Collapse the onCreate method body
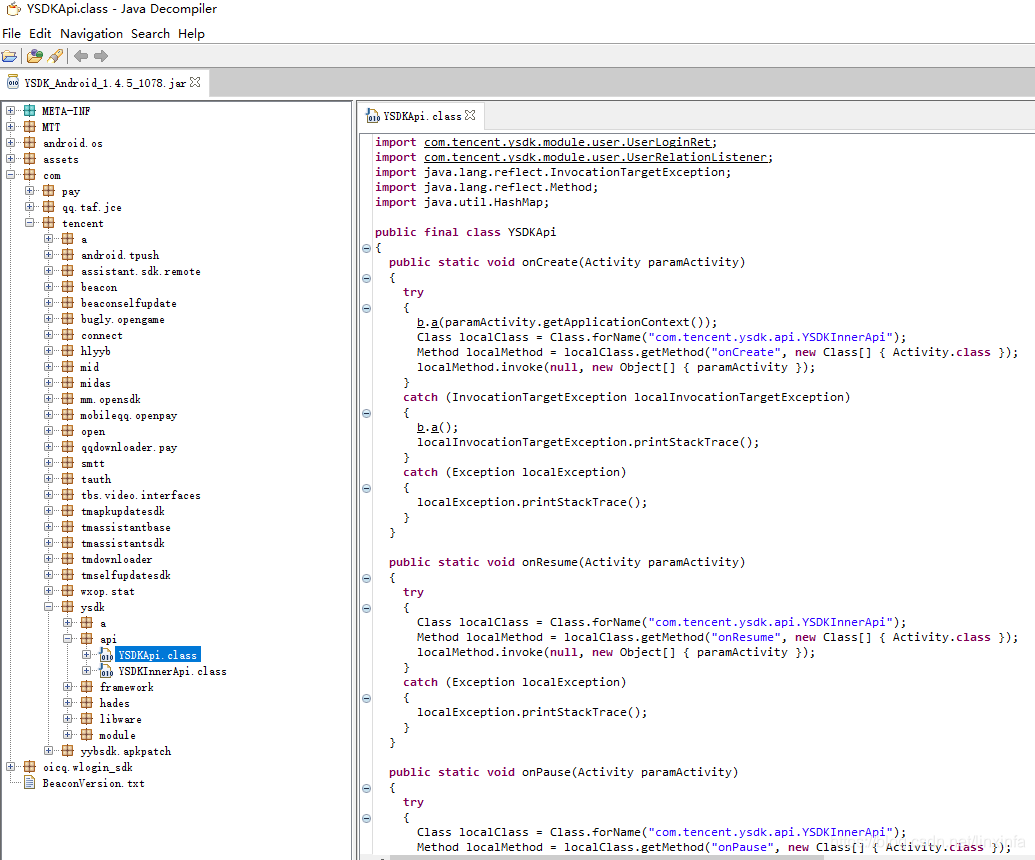The image size is (1035, 860). (x=368, y=277)
